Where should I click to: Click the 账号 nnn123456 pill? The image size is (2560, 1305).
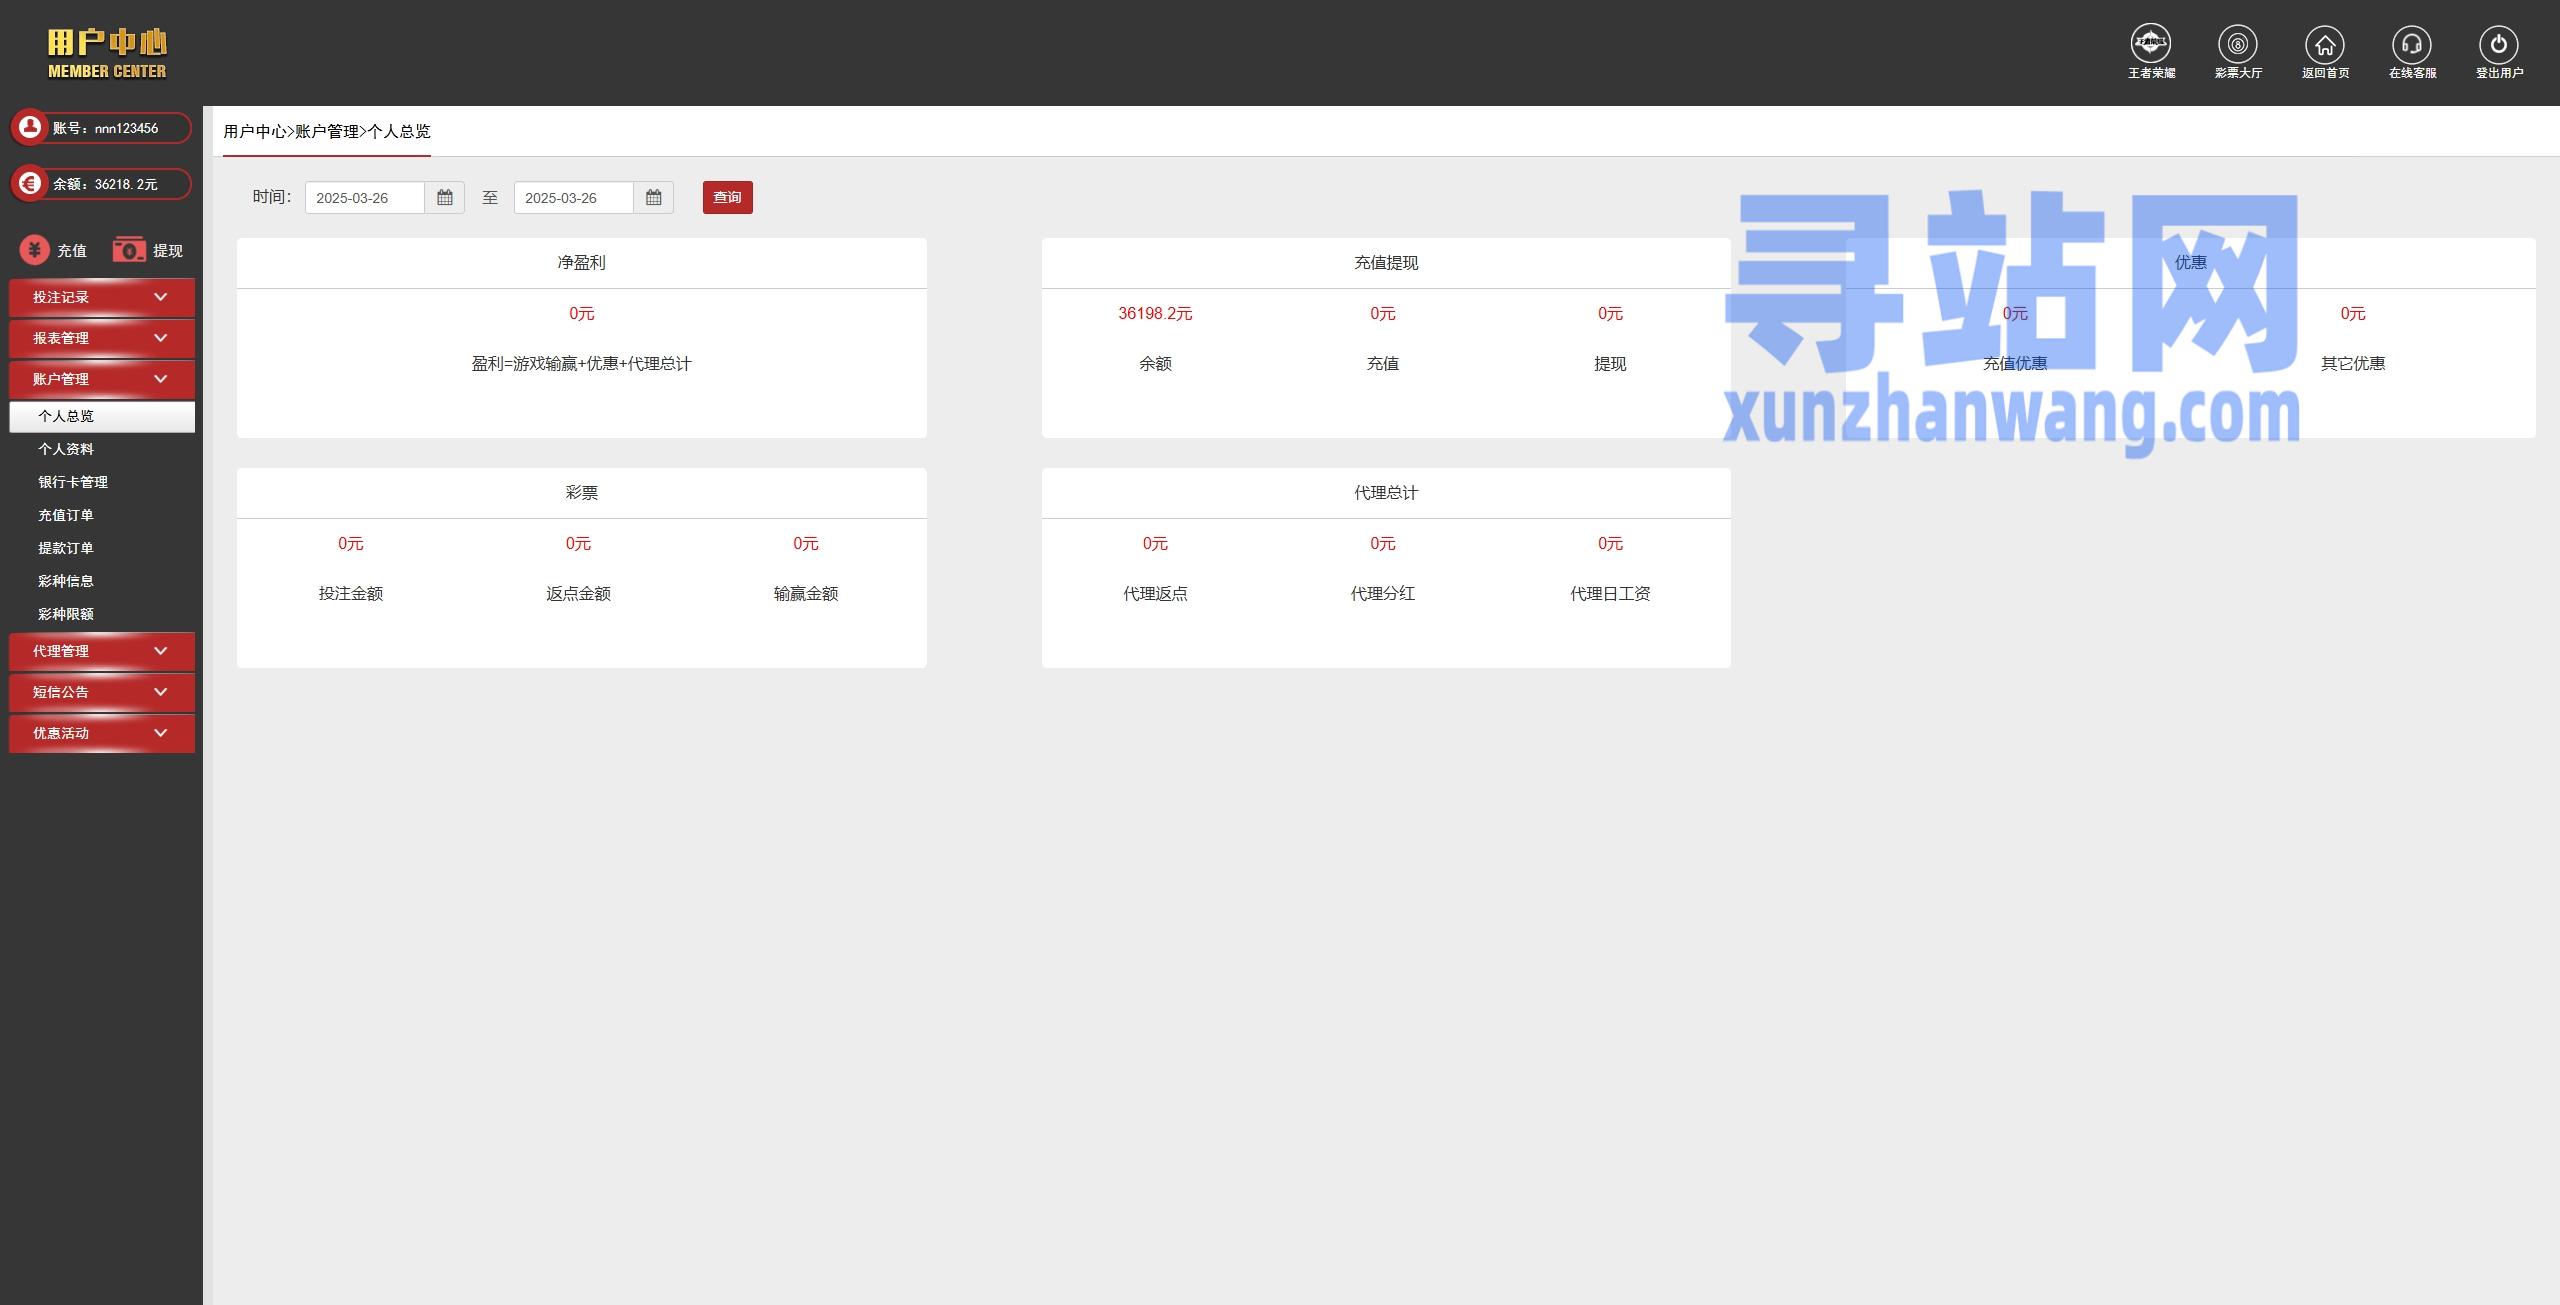pyautogui.click(x=101, y=128)
